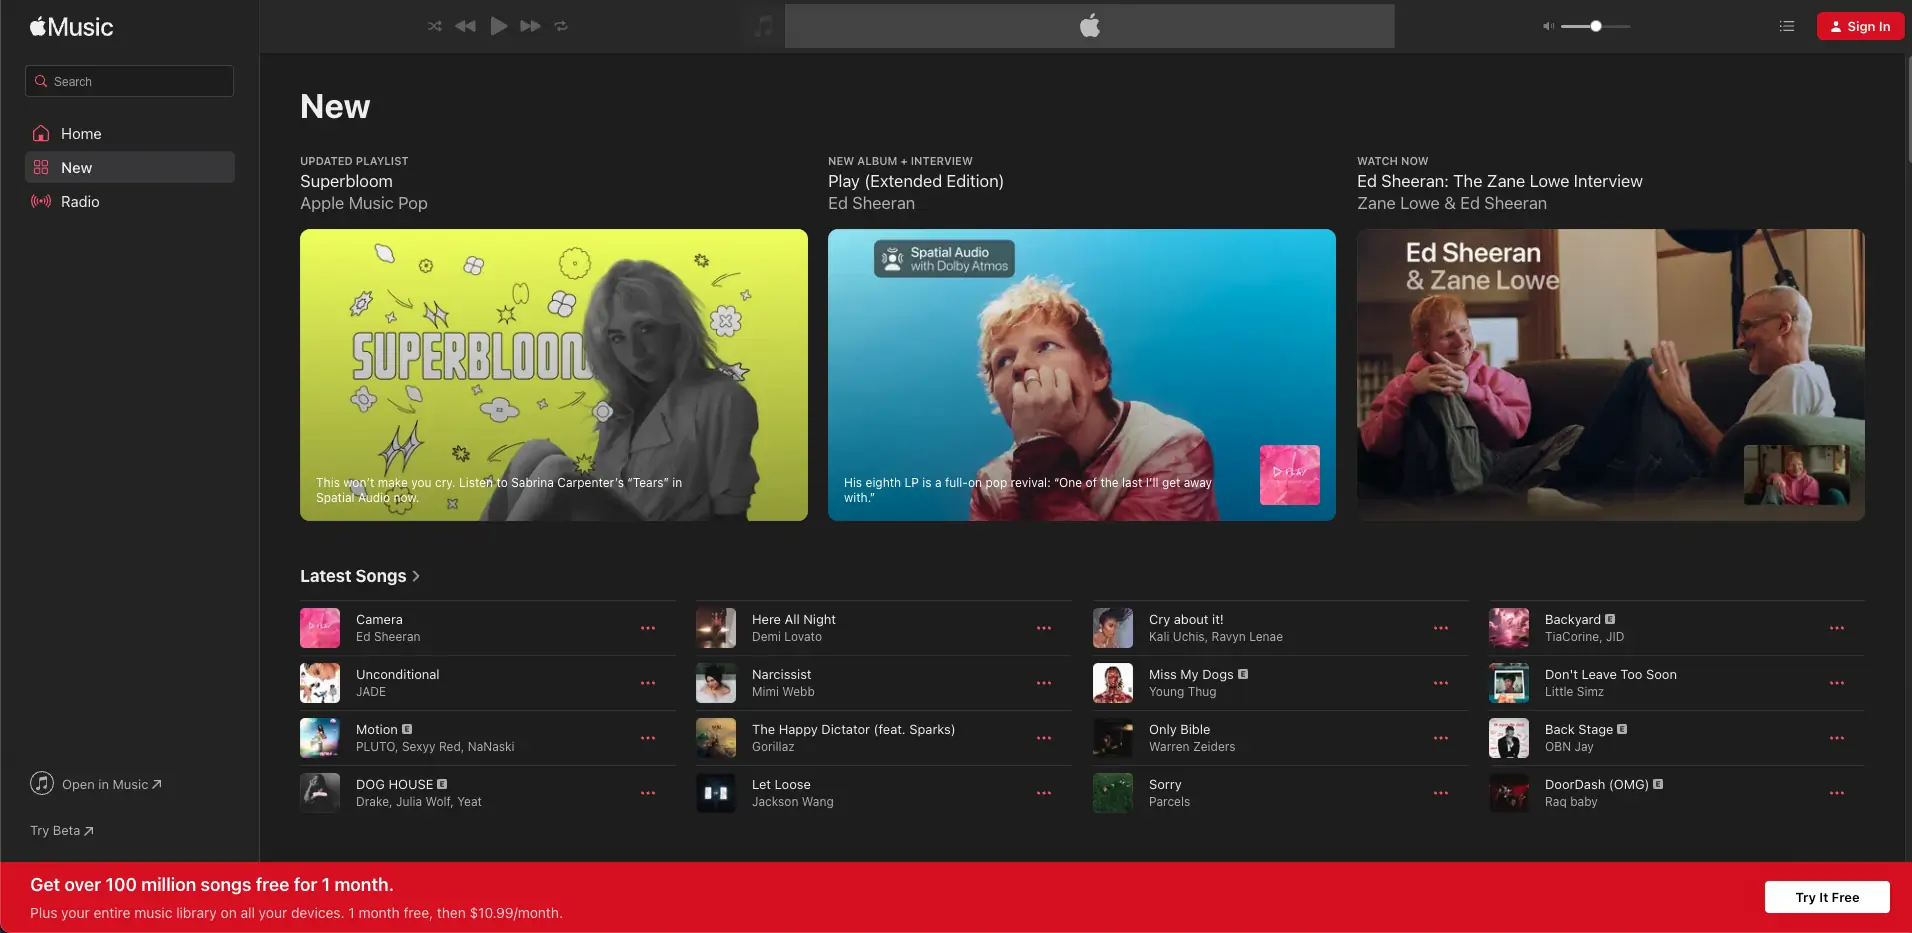Image resolution: width=1912 pixels, height=933 pixels.
Task: Click the Sign In button
Action: point(1860,26)
